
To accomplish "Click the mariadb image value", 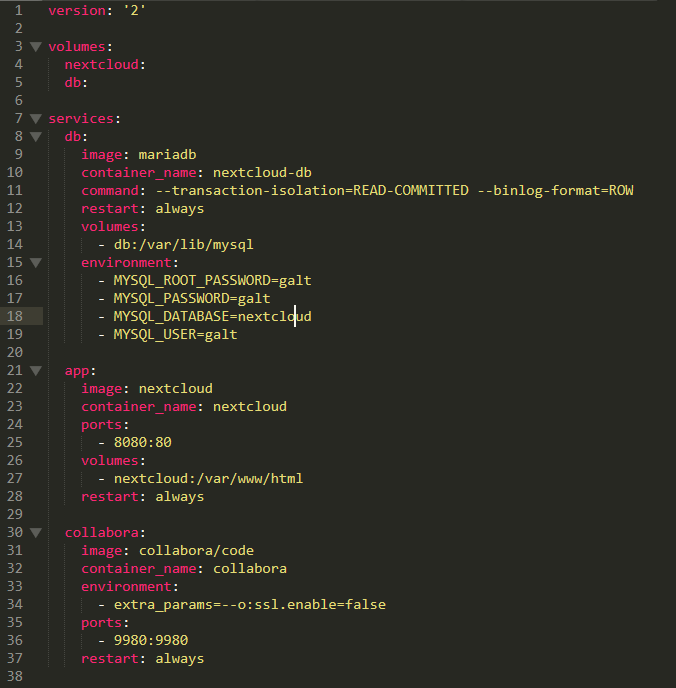I will coord(168,154).
